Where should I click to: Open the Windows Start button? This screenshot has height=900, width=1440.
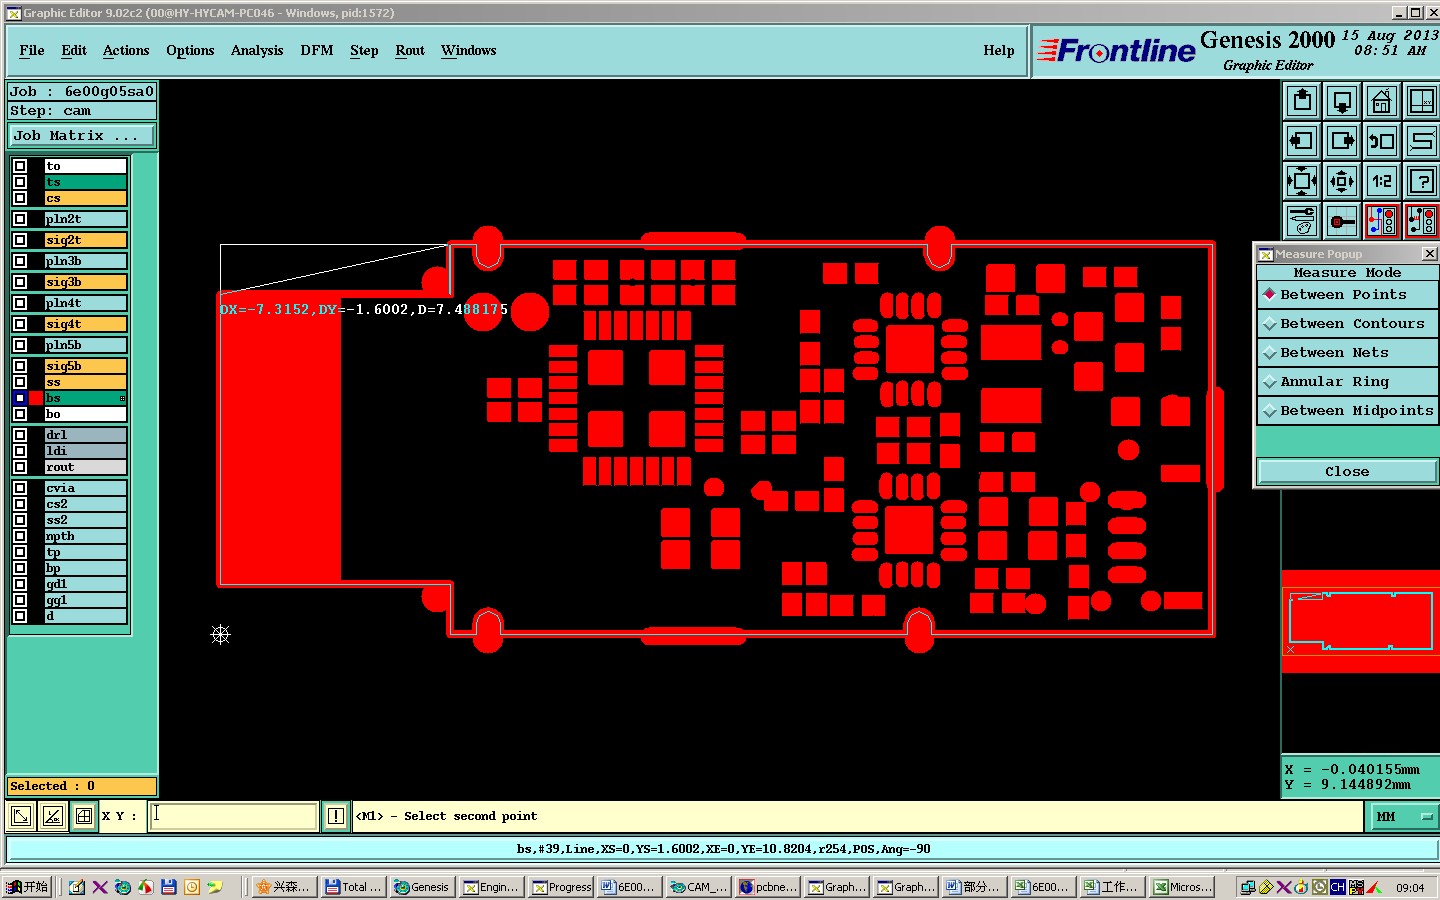pyautogui.click(x=27, y=887)
